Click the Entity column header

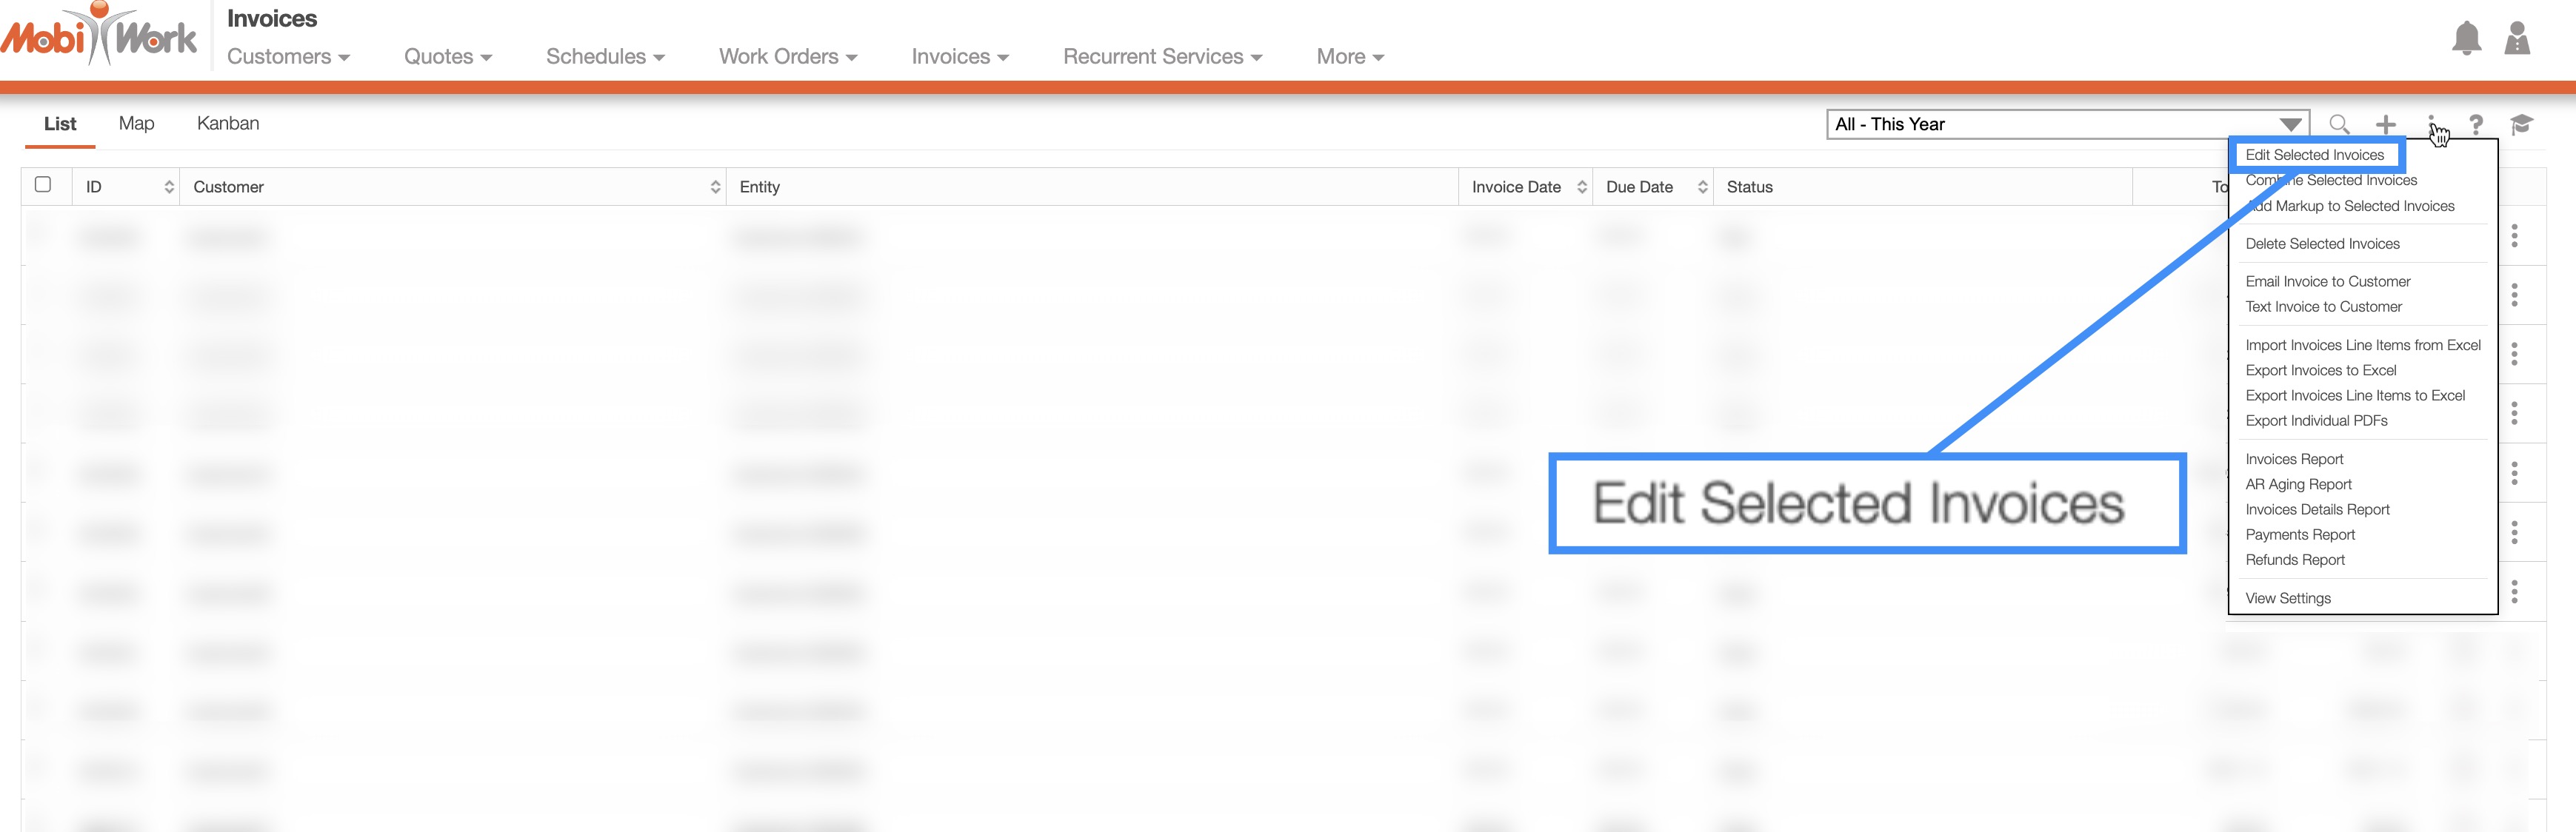[760, 187]
